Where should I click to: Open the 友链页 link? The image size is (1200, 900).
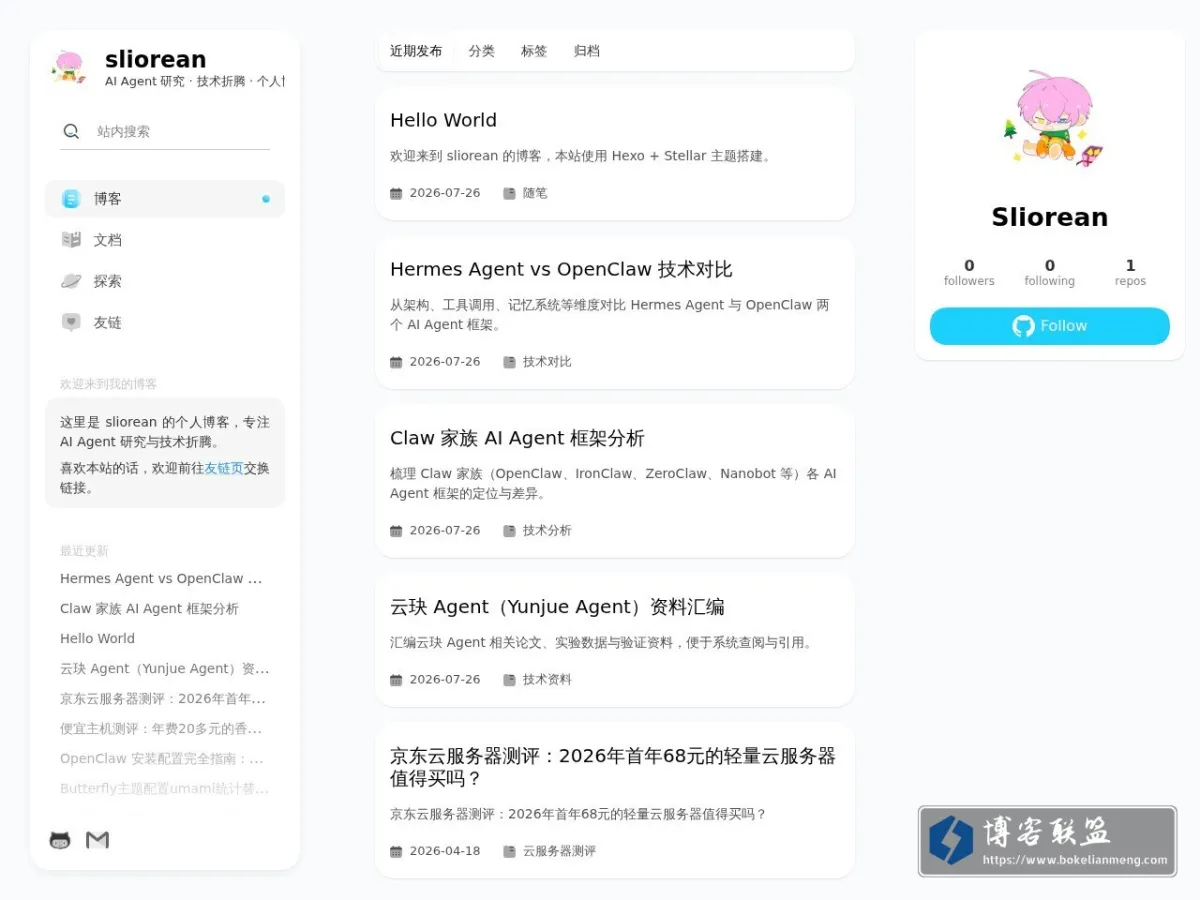coord(224,468)
